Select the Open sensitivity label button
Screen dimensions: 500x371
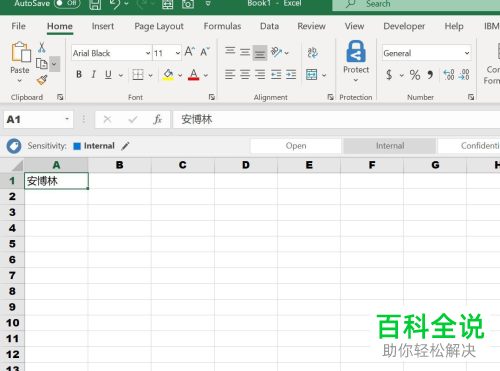click(x=296, y=146)
